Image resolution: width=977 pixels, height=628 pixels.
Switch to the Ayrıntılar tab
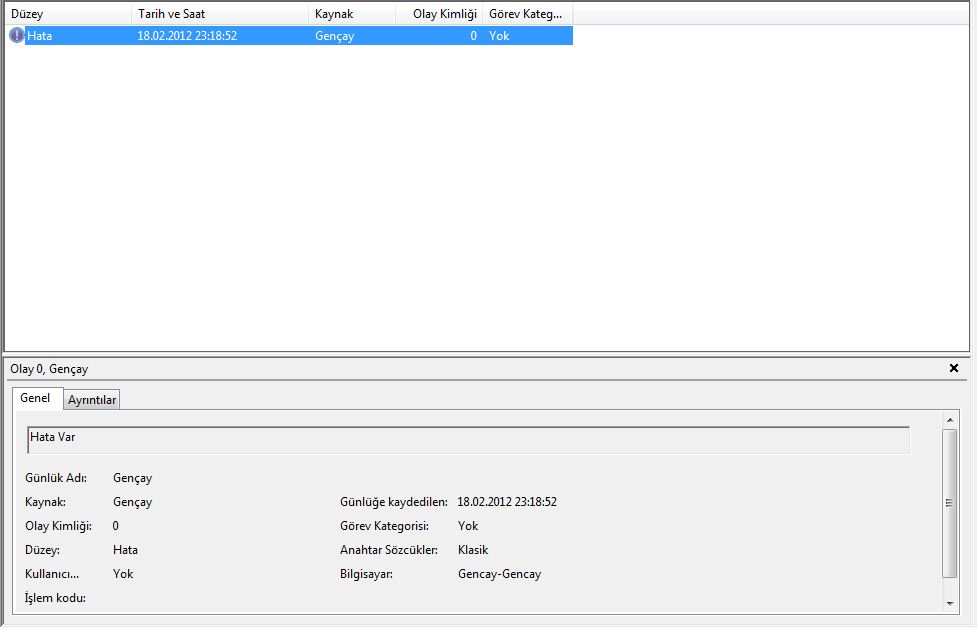[x=92, y=400]
